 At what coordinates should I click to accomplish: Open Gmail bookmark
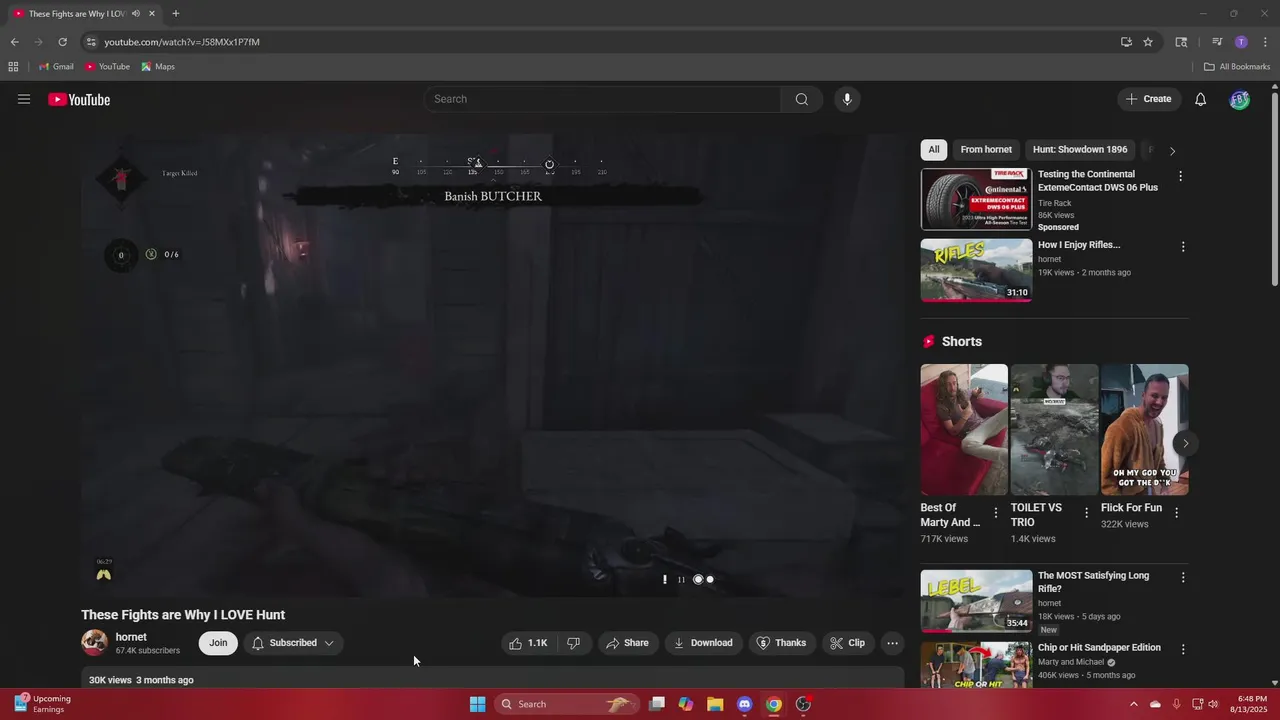pyautogui.click(x=56, y=67)
